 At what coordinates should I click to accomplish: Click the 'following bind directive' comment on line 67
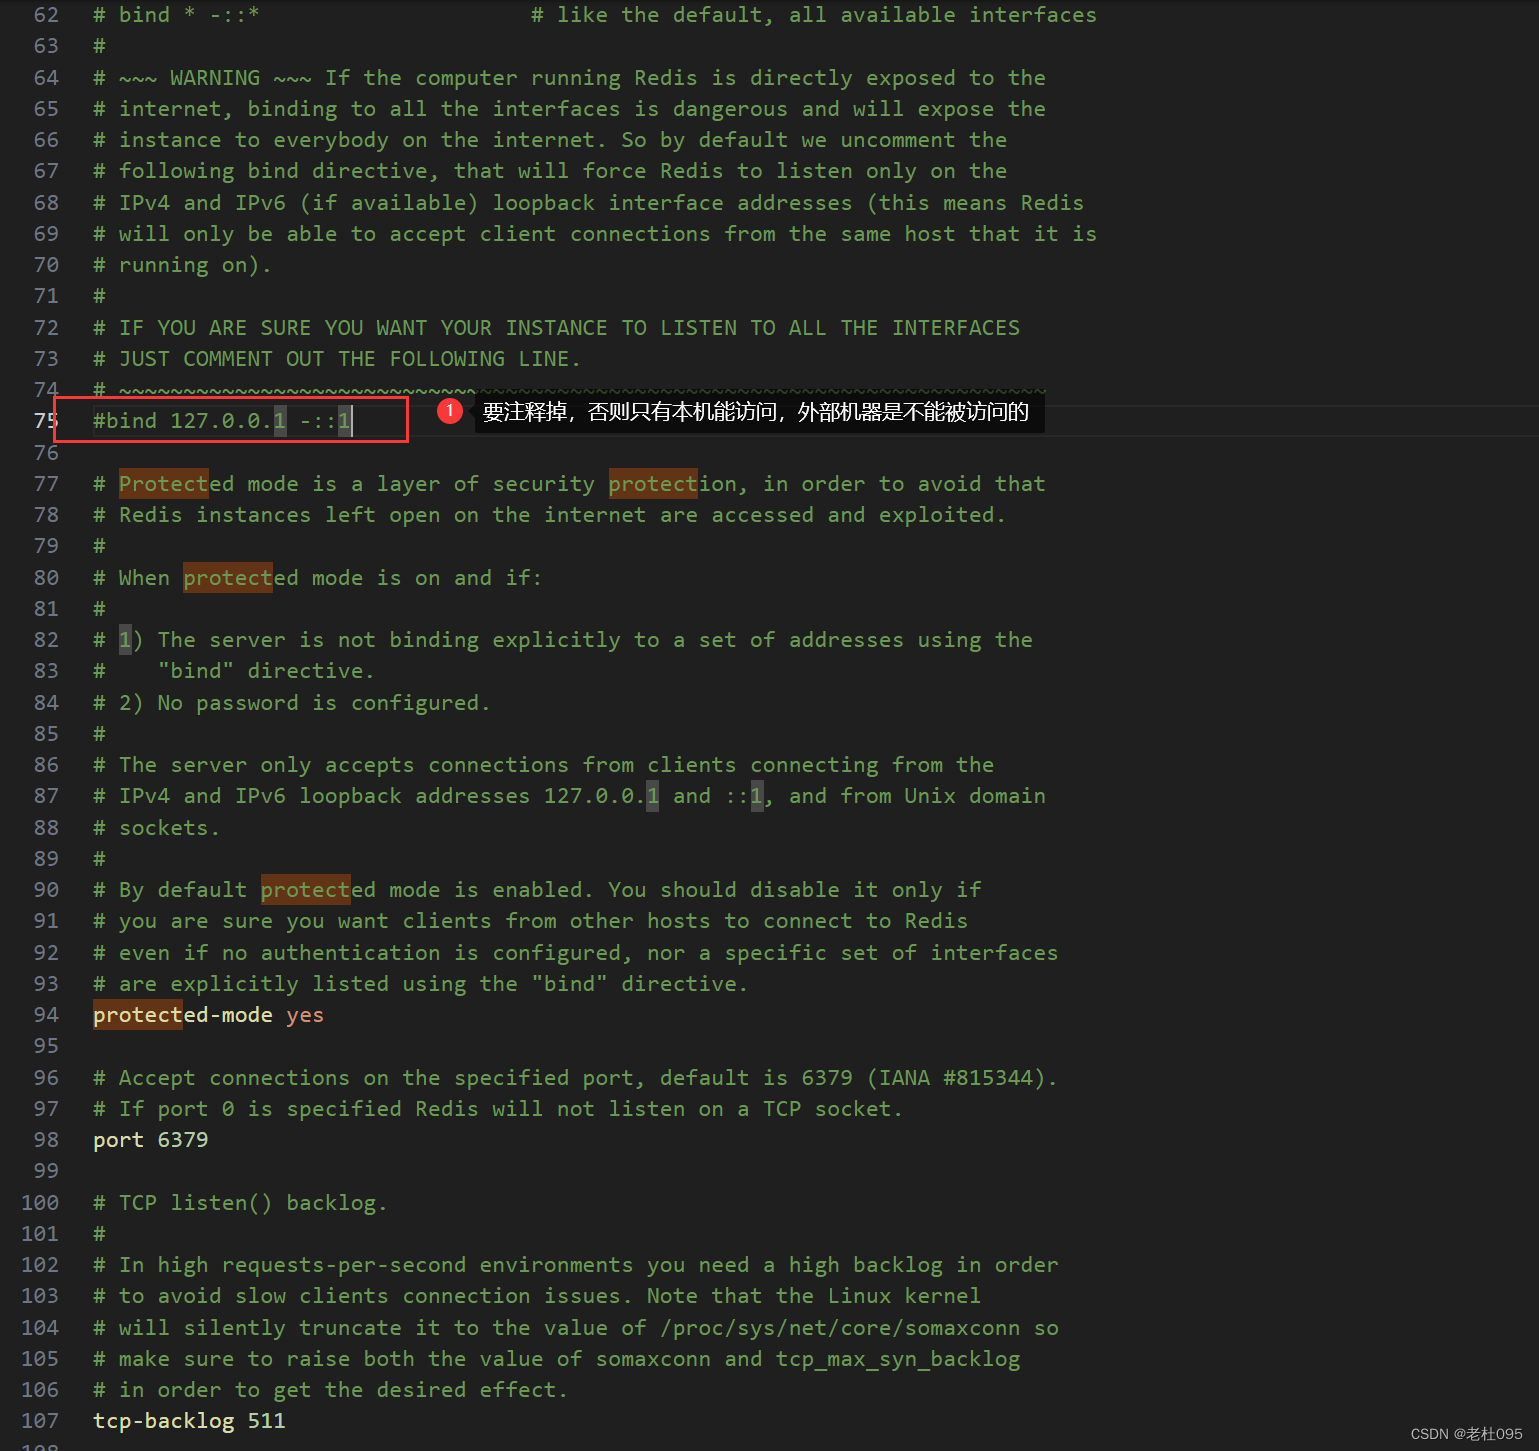click(550, 171)
